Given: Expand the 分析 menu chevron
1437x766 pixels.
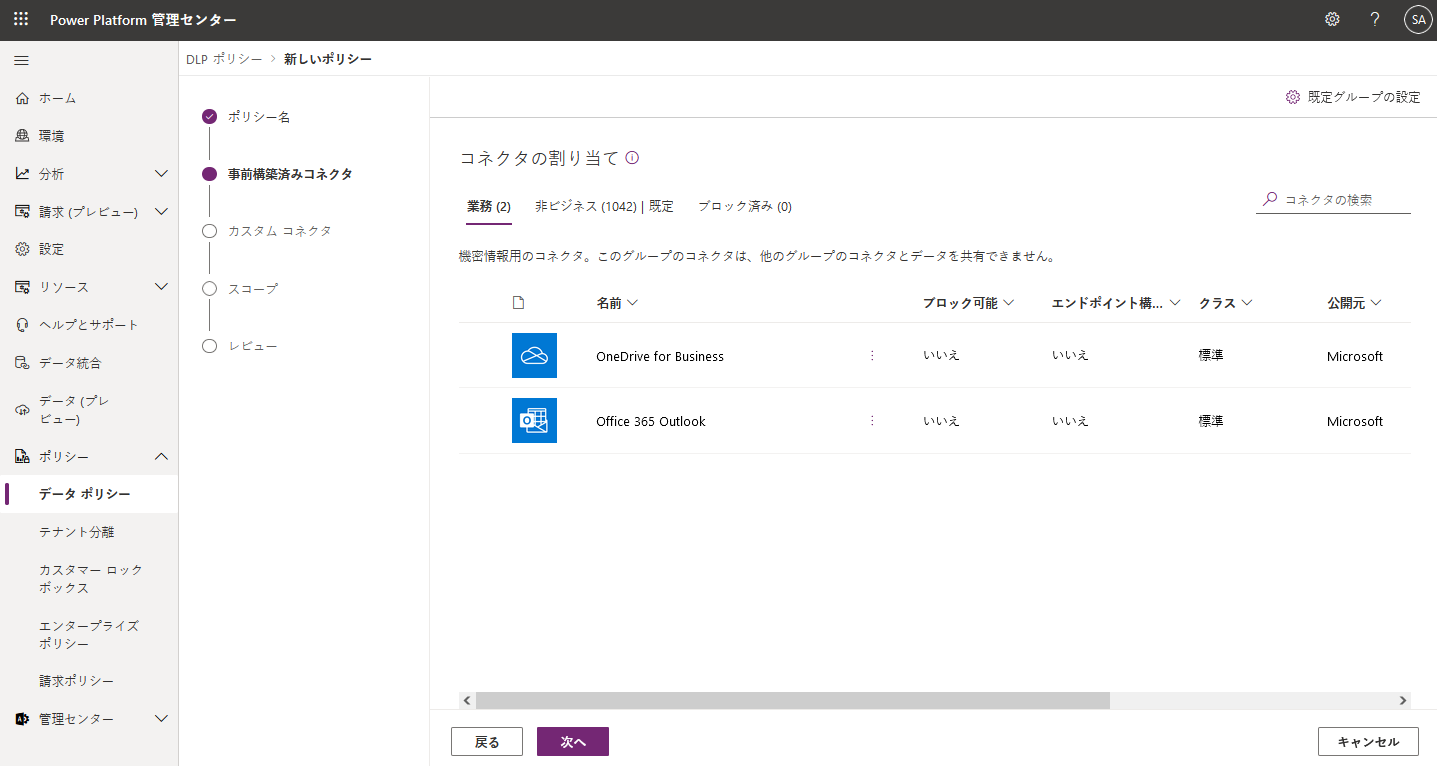Looking at the screenshot, I should tap(161, 174).
